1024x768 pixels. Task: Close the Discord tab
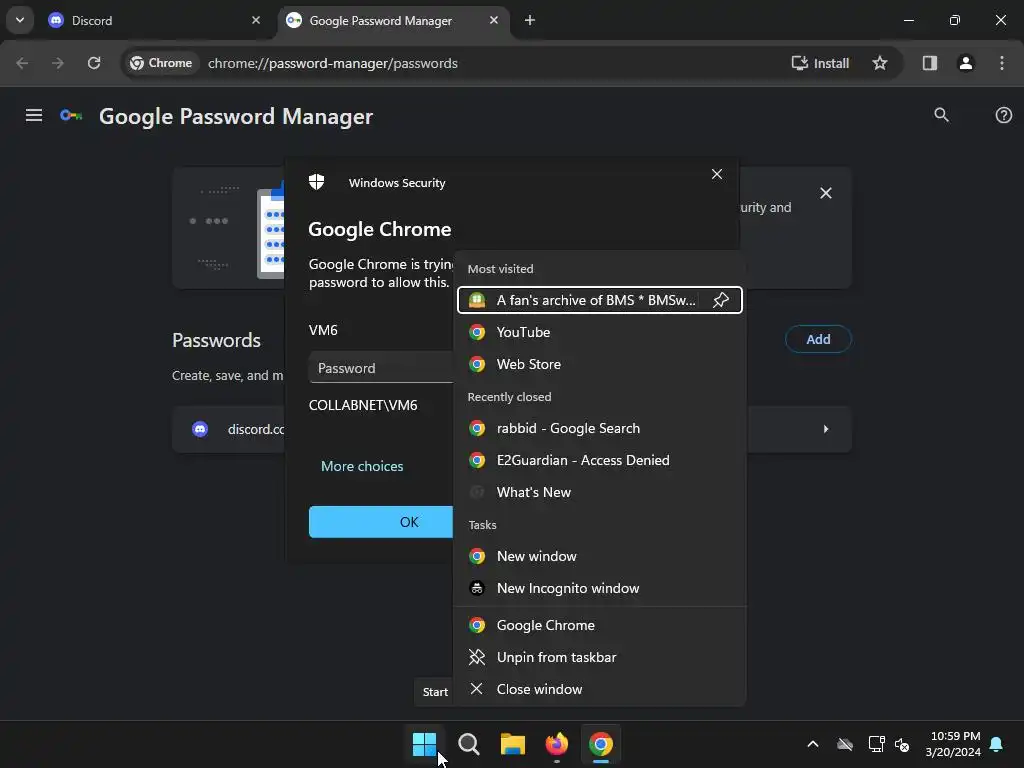[256, 20]
